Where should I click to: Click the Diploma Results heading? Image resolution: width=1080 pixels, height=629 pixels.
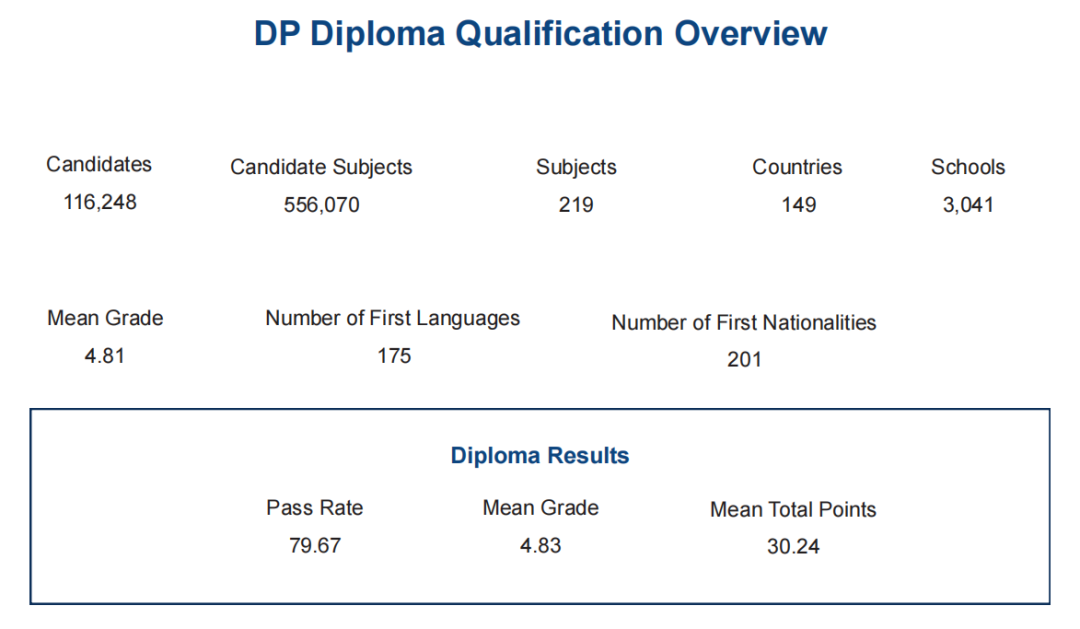pos(539,455)
